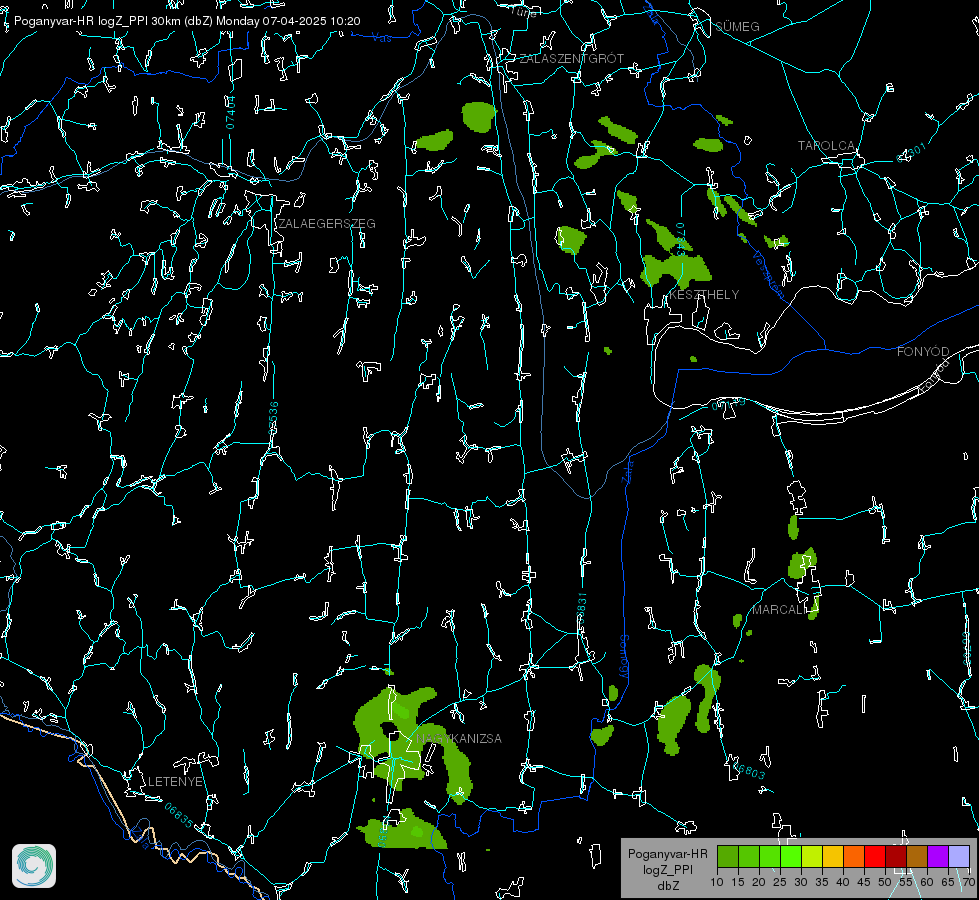Click the FONYÓD town label

click(923, 352)
